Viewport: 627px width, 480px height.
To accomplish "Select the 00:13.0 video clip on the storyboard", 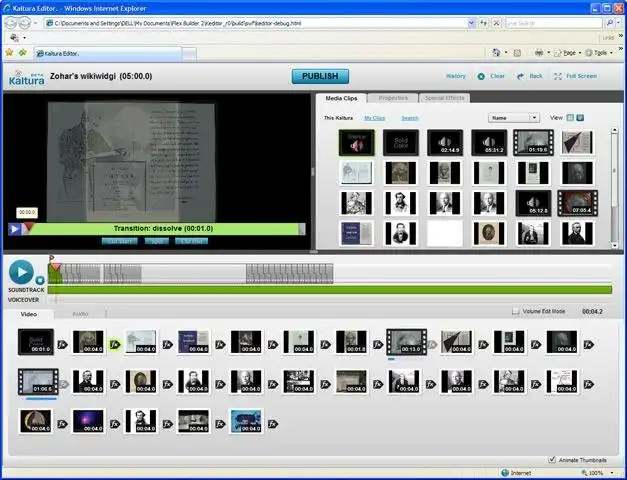I will [406, 342].
